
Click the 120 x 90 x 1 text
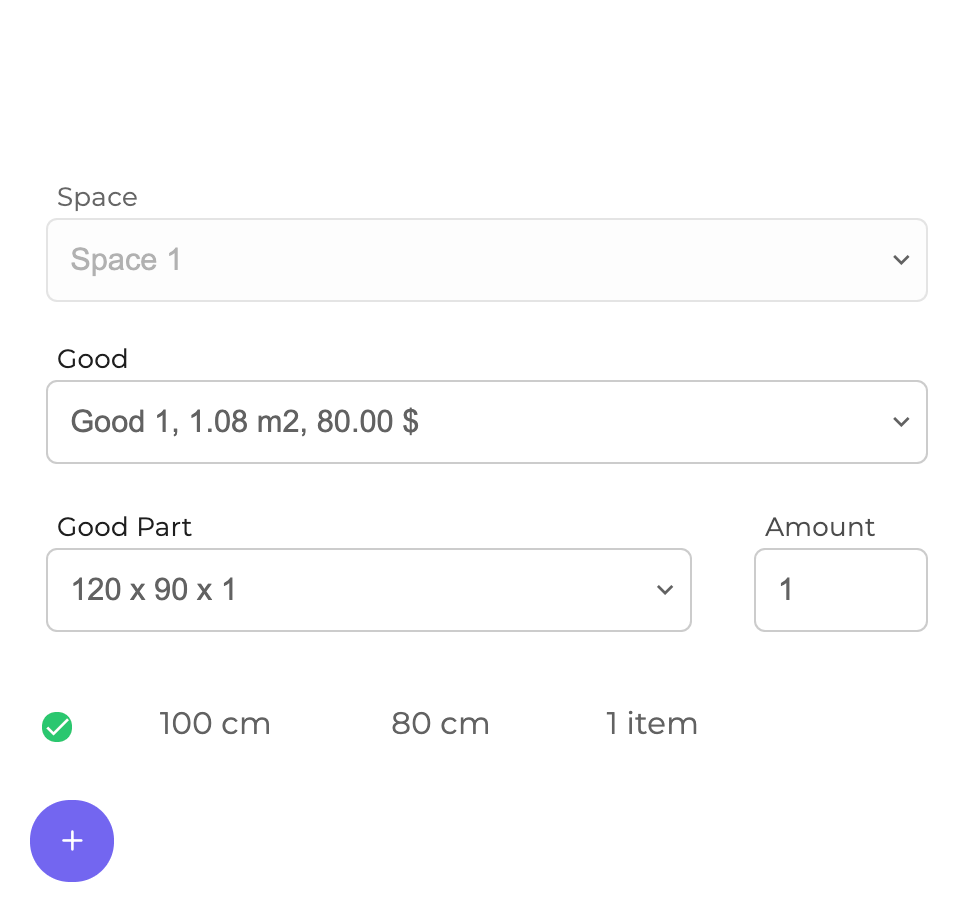[153, 590]
